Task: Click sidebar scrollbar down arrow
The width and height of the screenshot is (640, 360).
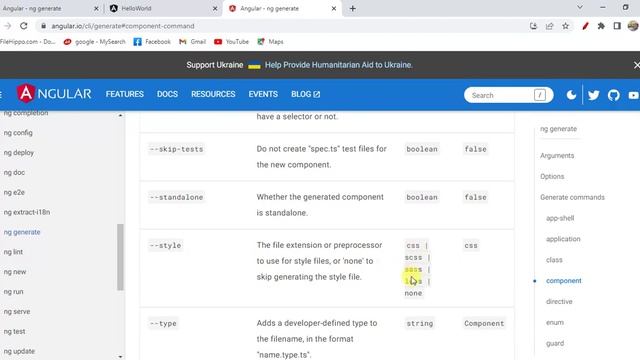Action: click(120, 356)
